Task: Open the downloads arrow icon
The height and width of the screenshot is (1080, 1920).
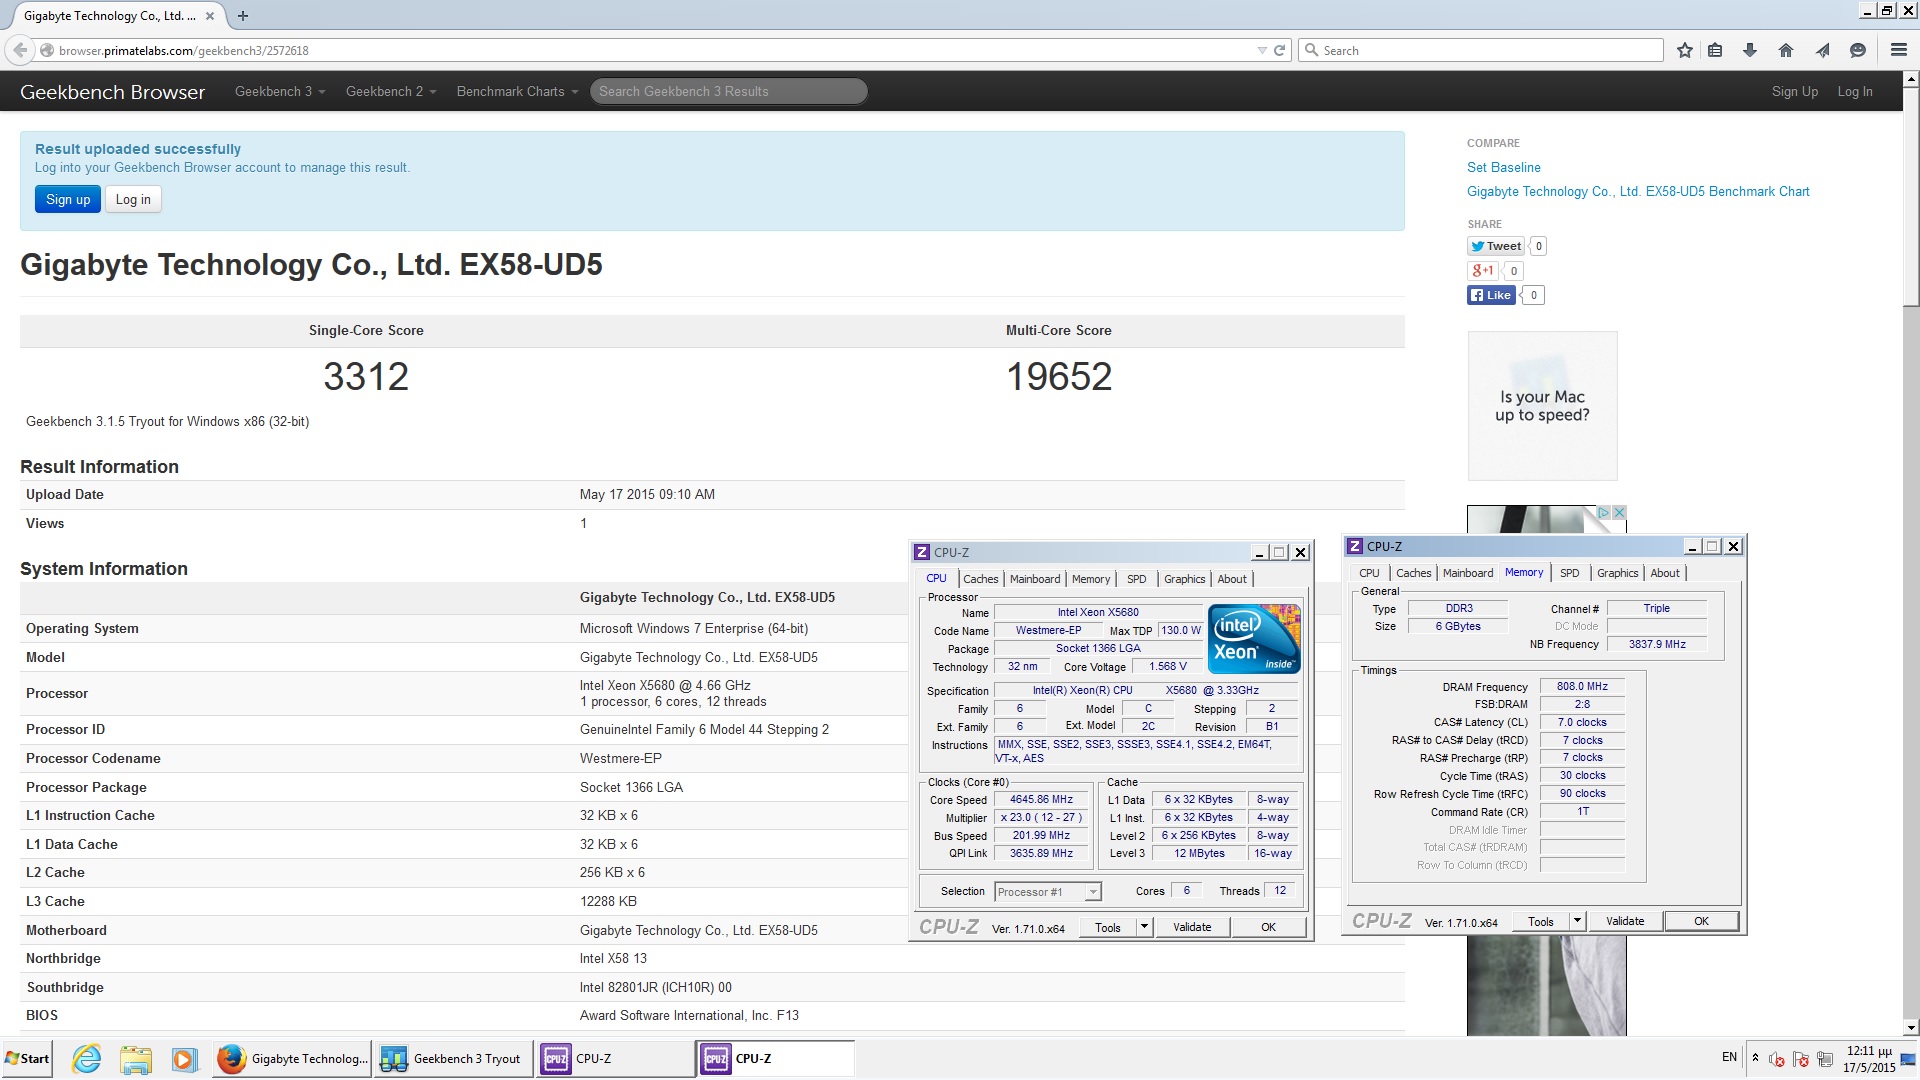Action: 1750,50
